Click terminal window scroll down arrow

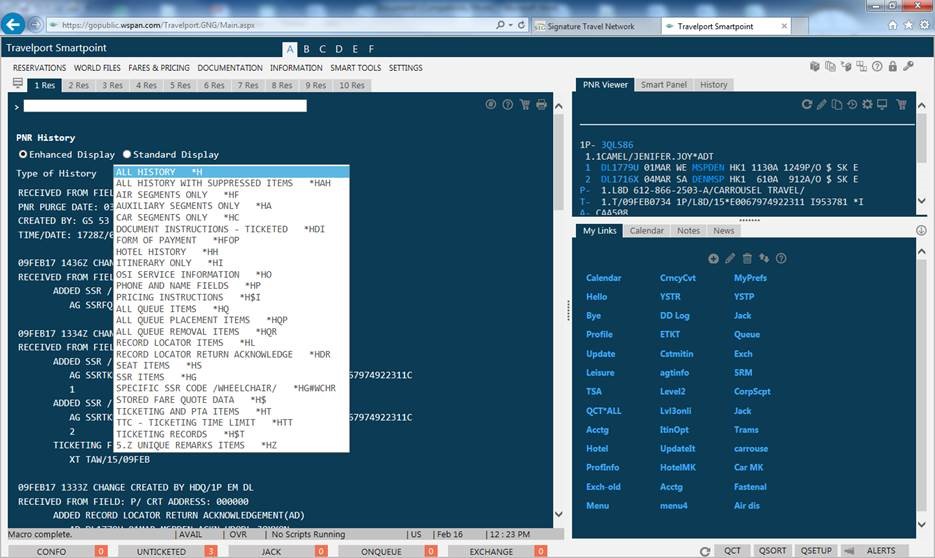[558, 514]
